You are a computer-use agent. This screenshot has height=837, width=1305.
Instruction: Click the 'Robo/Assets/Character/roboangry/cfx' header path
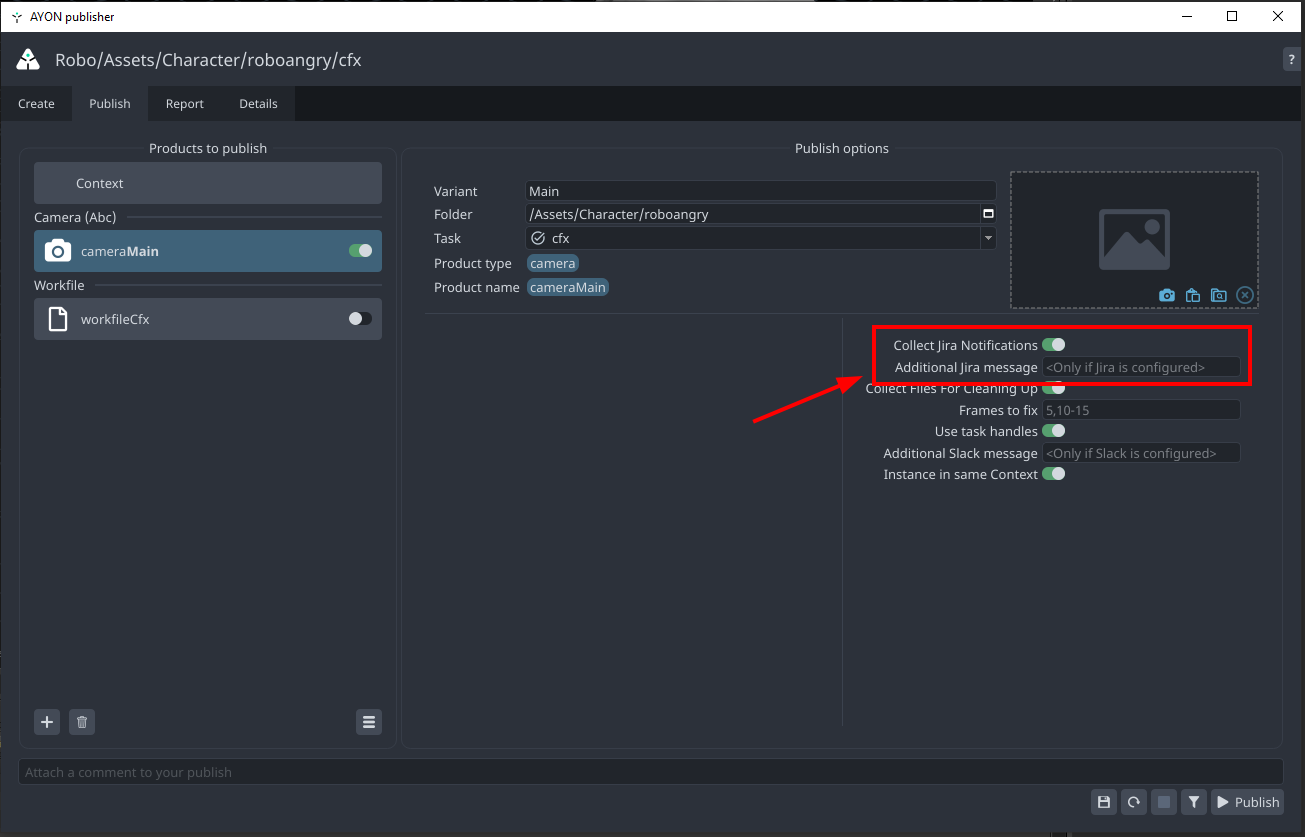[x=208, y=60]
